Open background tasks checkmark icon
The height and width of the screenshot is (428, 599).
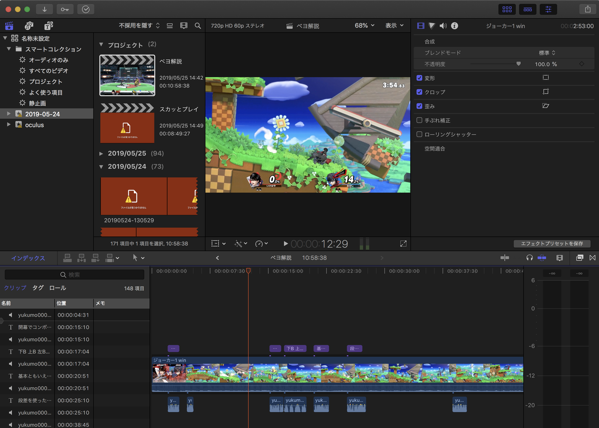point(86,9)
